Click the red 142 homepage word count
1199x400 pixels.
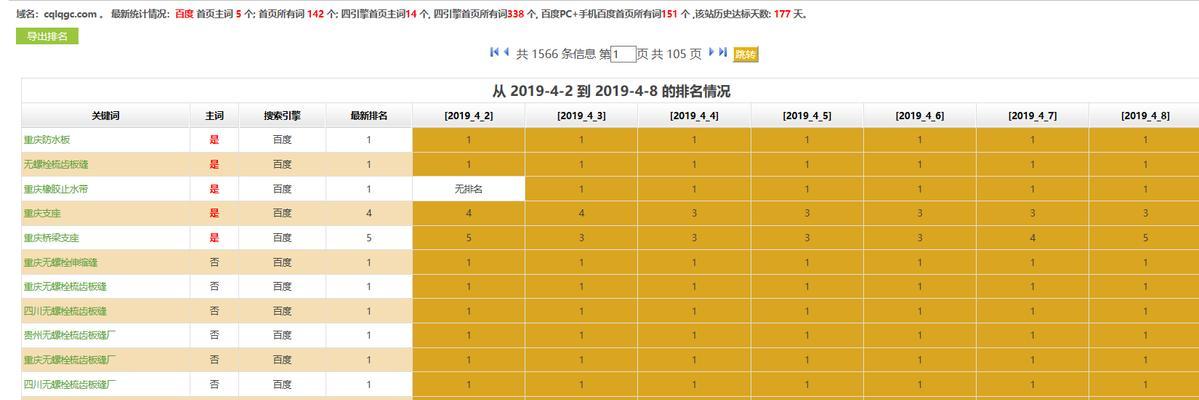point(315,14)
